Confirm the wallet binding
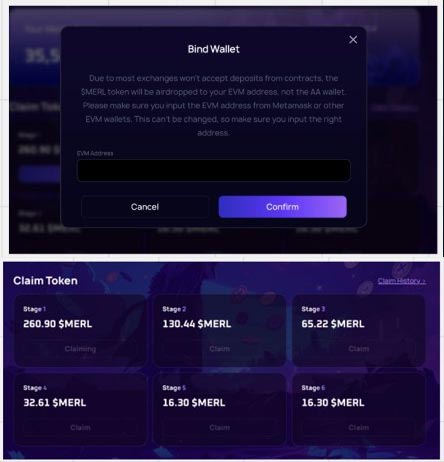 tap(282, 207)
